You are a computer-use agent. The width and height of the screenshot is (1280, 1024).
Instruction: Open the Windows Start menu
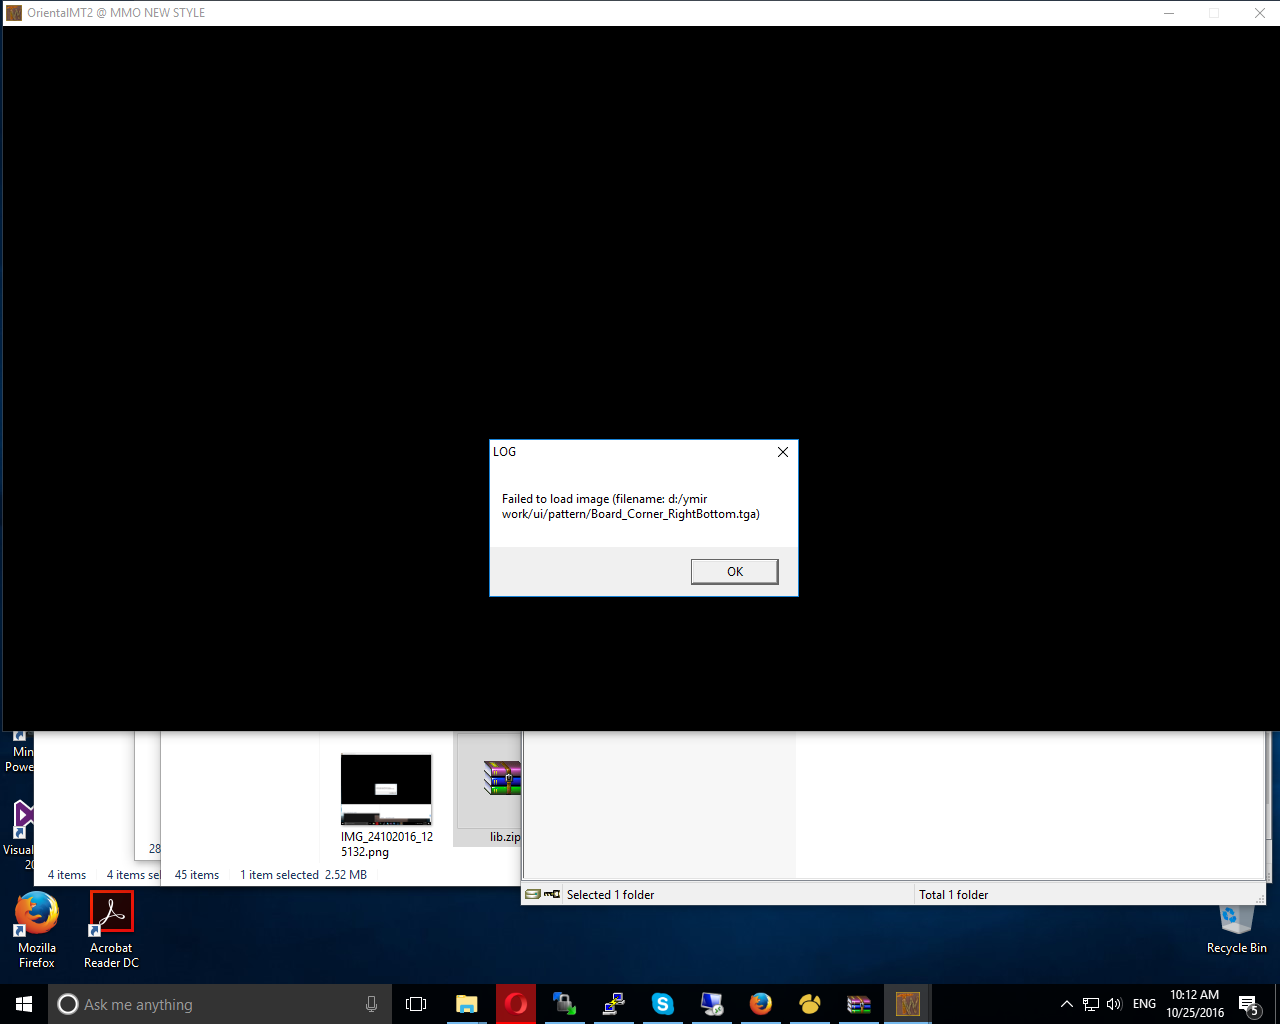pos(24,1004)
